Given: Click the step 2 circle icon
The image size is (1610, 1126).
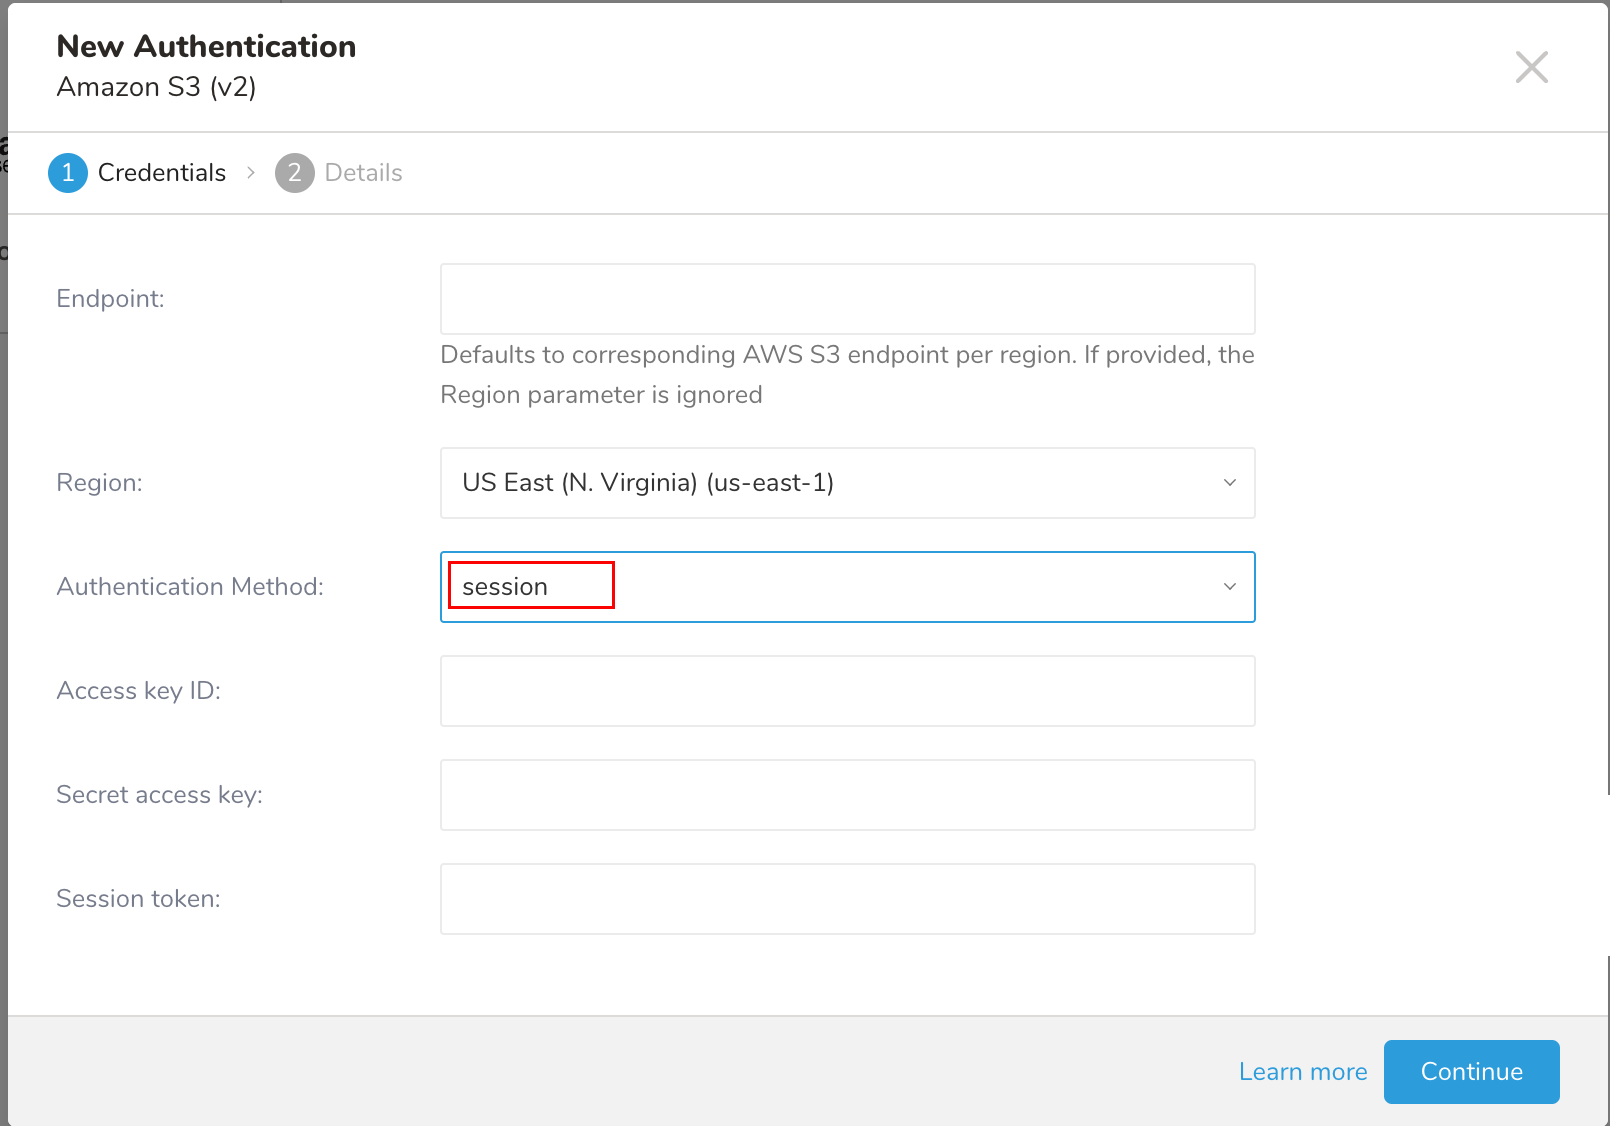Looking at the screenshot, I should pos(294,173).
